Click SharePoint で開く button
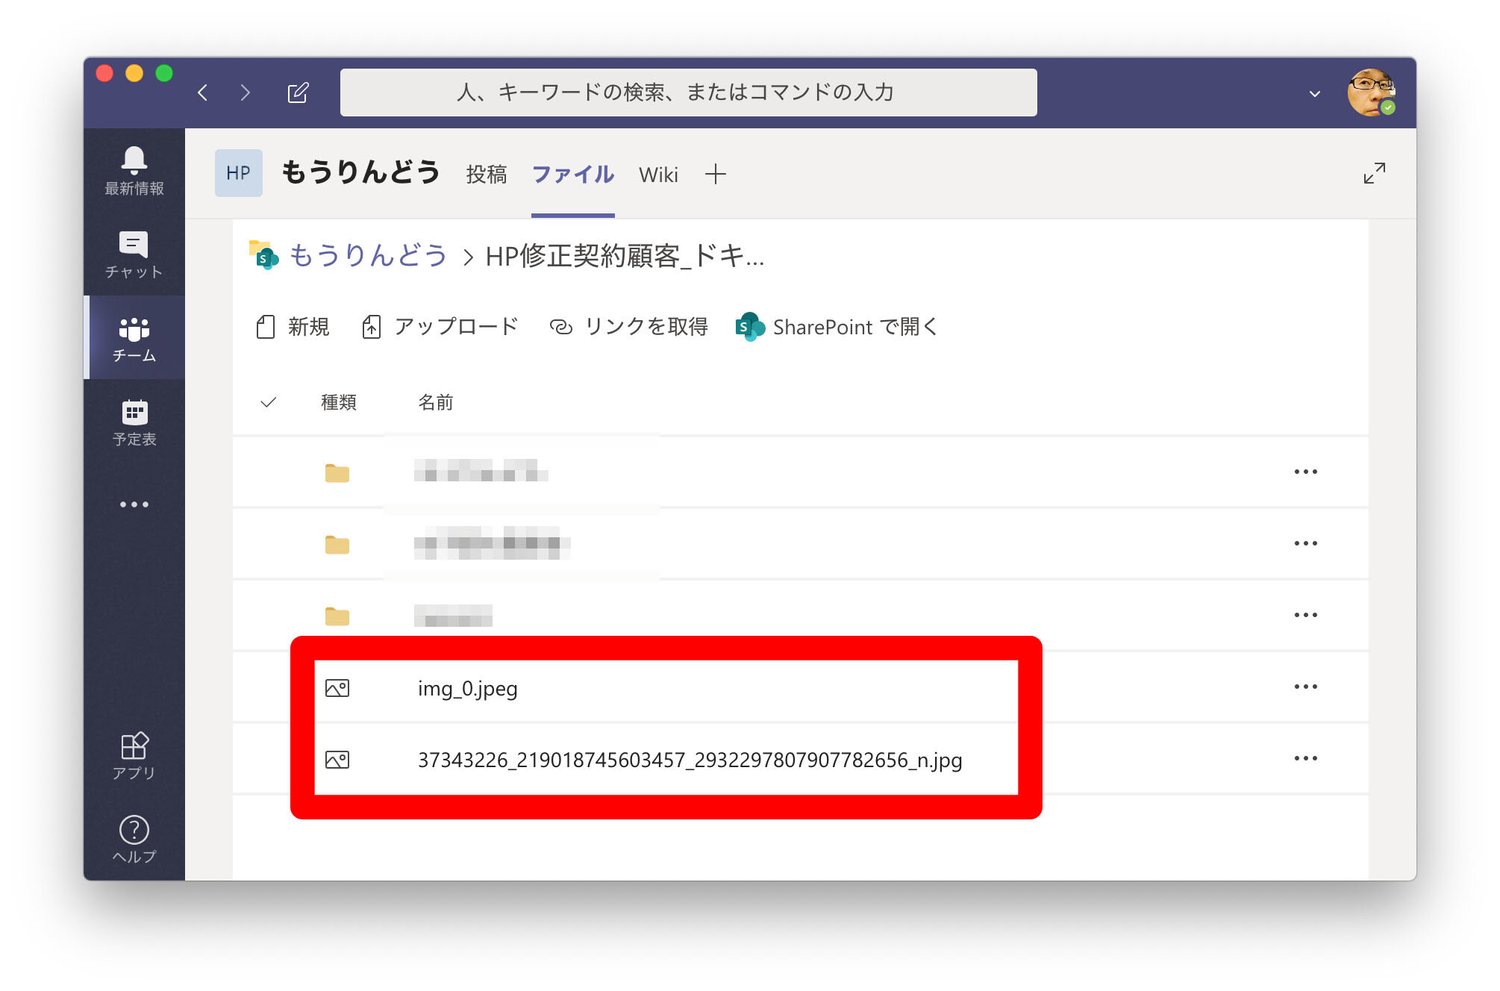The width and height of the screenshot is (1500, 991). pyautogui.click(x=837, y=327)
